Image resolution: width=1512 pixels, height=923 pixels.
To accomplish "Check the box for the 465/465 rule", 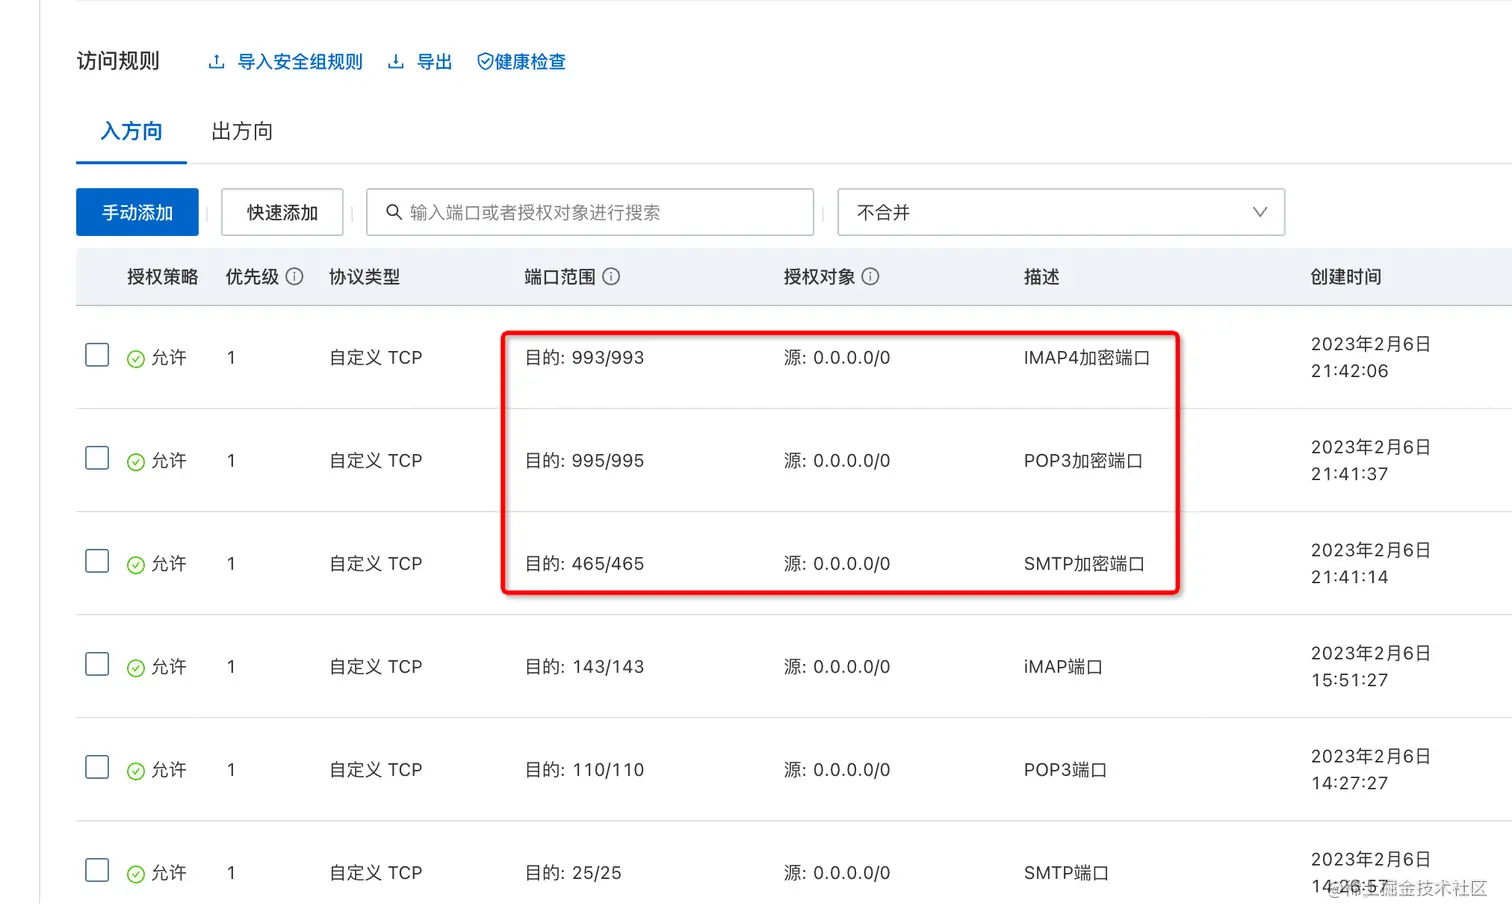I will click(97, 561).
